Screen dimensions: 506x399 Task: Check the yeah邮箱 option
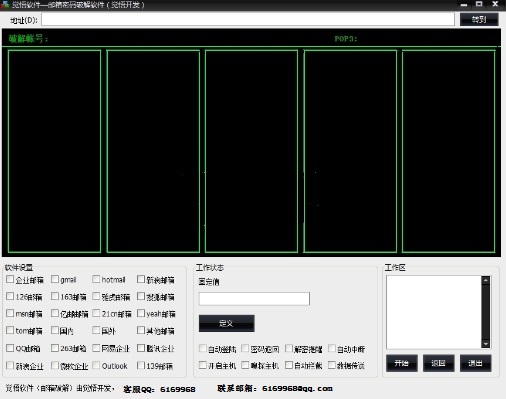click(x=141, y=313)
